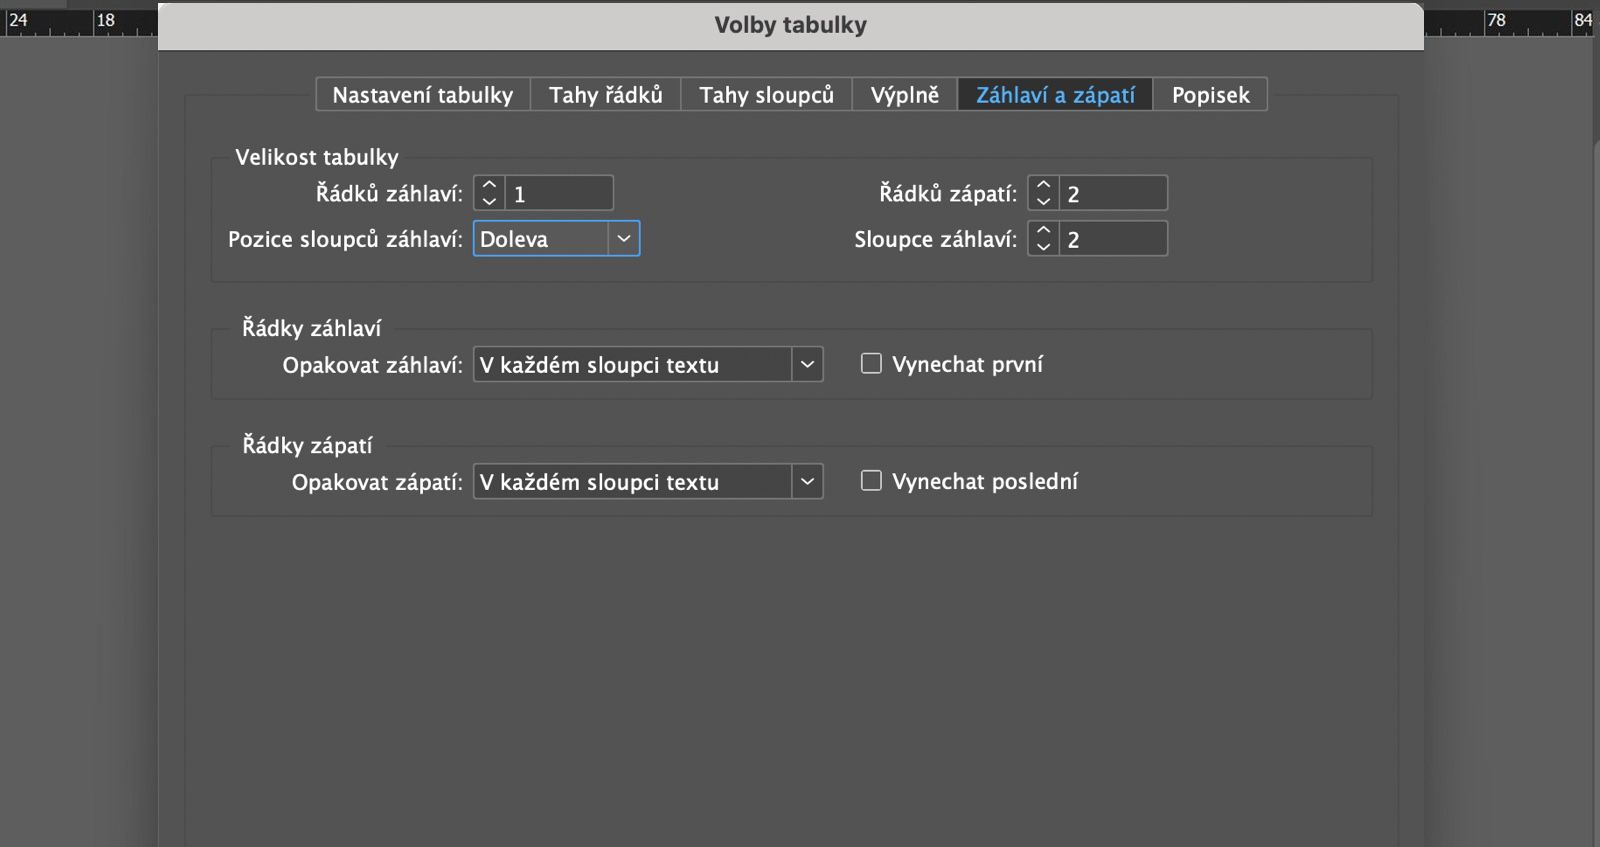Open the Tahy řádků tab

606,95
